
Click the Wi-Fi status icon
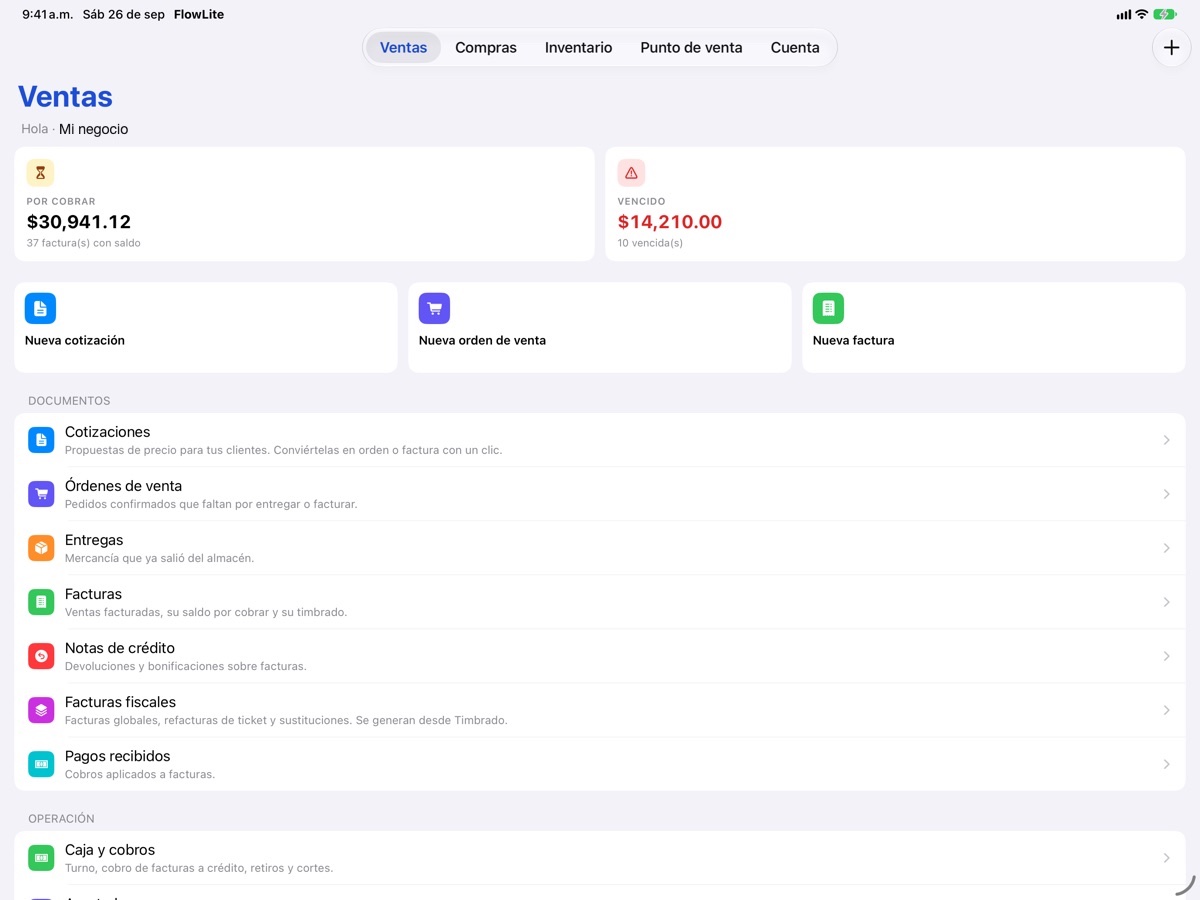(1141, 15)
